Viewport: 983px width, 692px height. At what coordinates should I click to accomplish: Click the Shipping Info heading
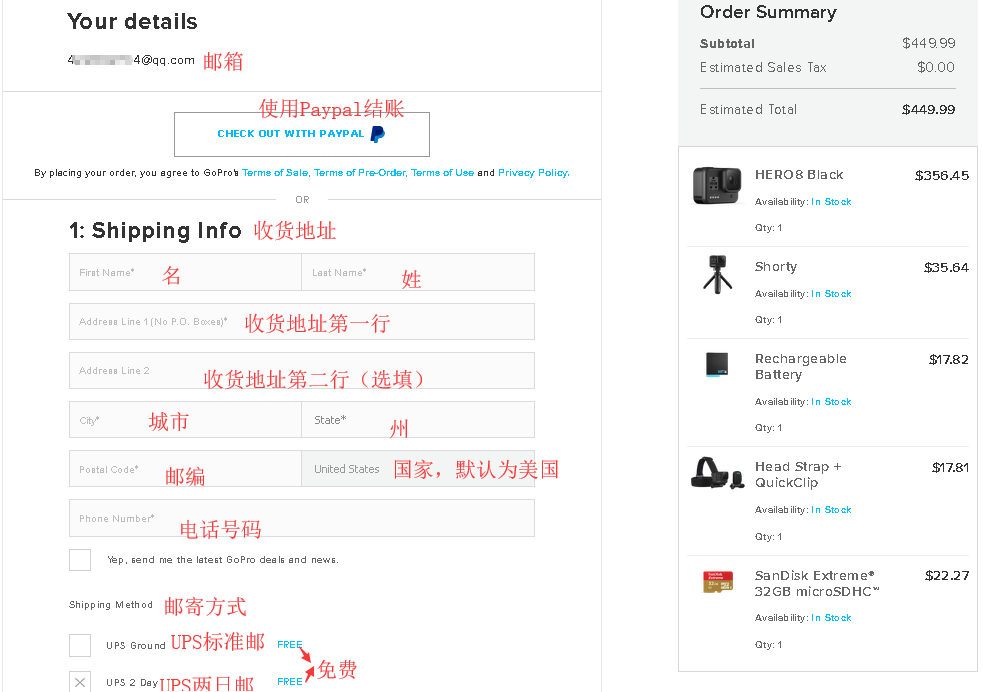(155, 231)
